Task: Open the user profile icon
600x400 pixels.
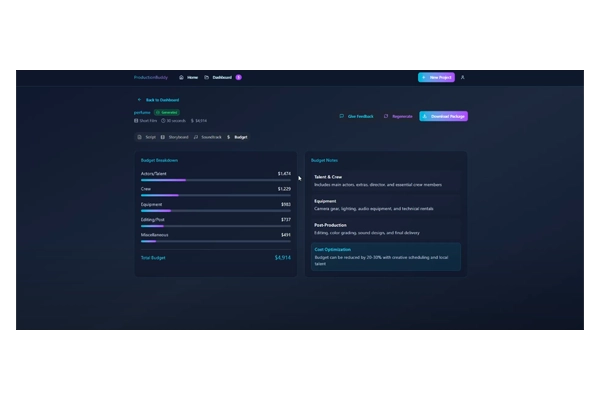Action: pos(462,77)
